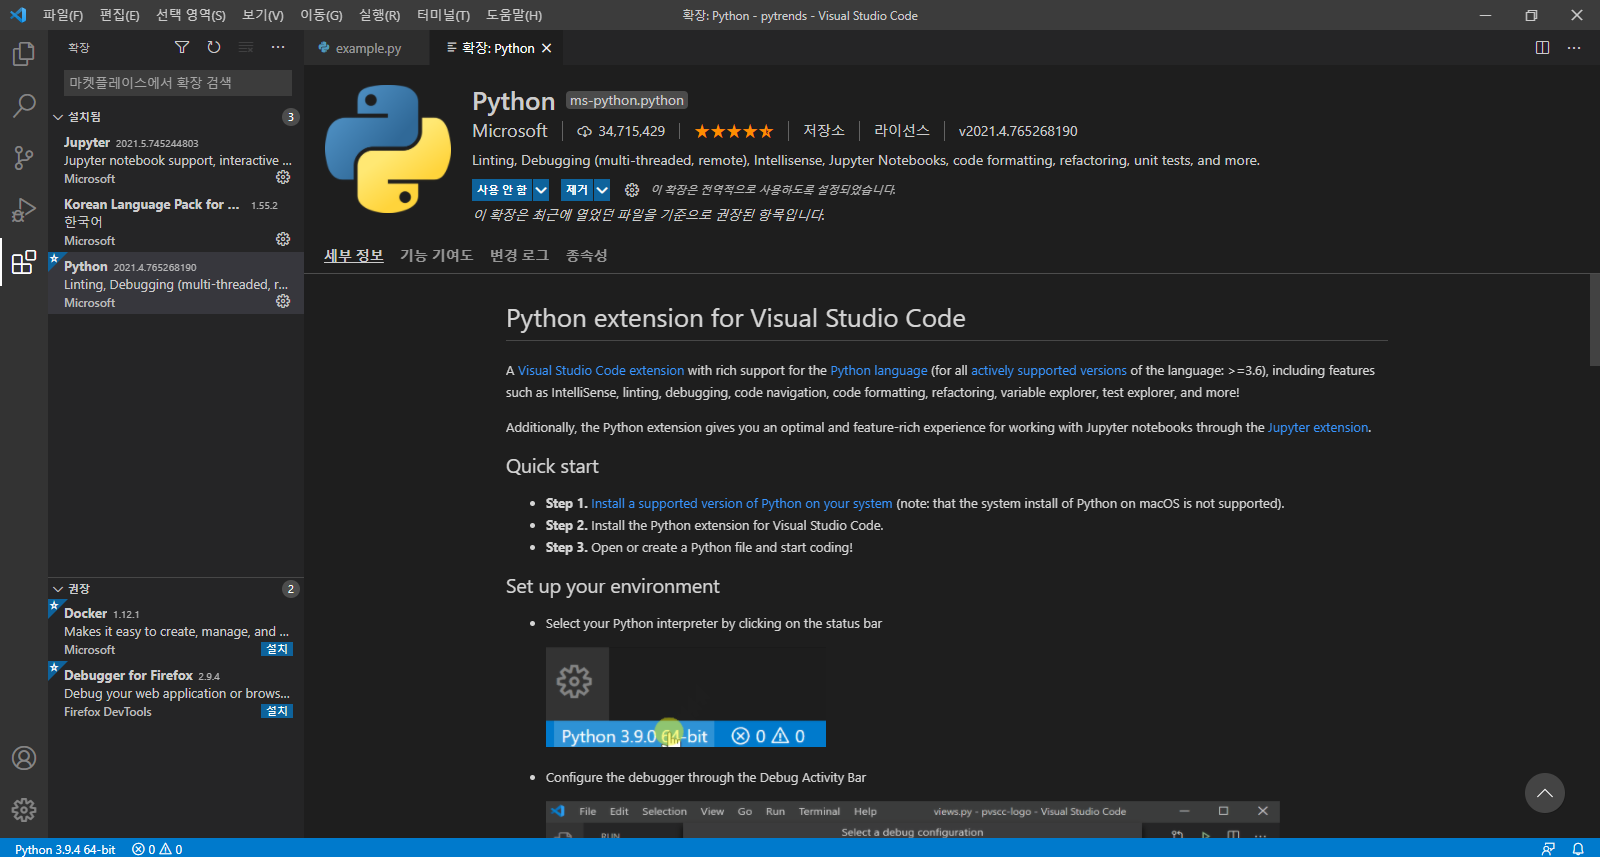Open manage gear for Korean Language Pack
Image resolution: width=1600 pixels, height=857 pixels.
(x=283, y=239)
